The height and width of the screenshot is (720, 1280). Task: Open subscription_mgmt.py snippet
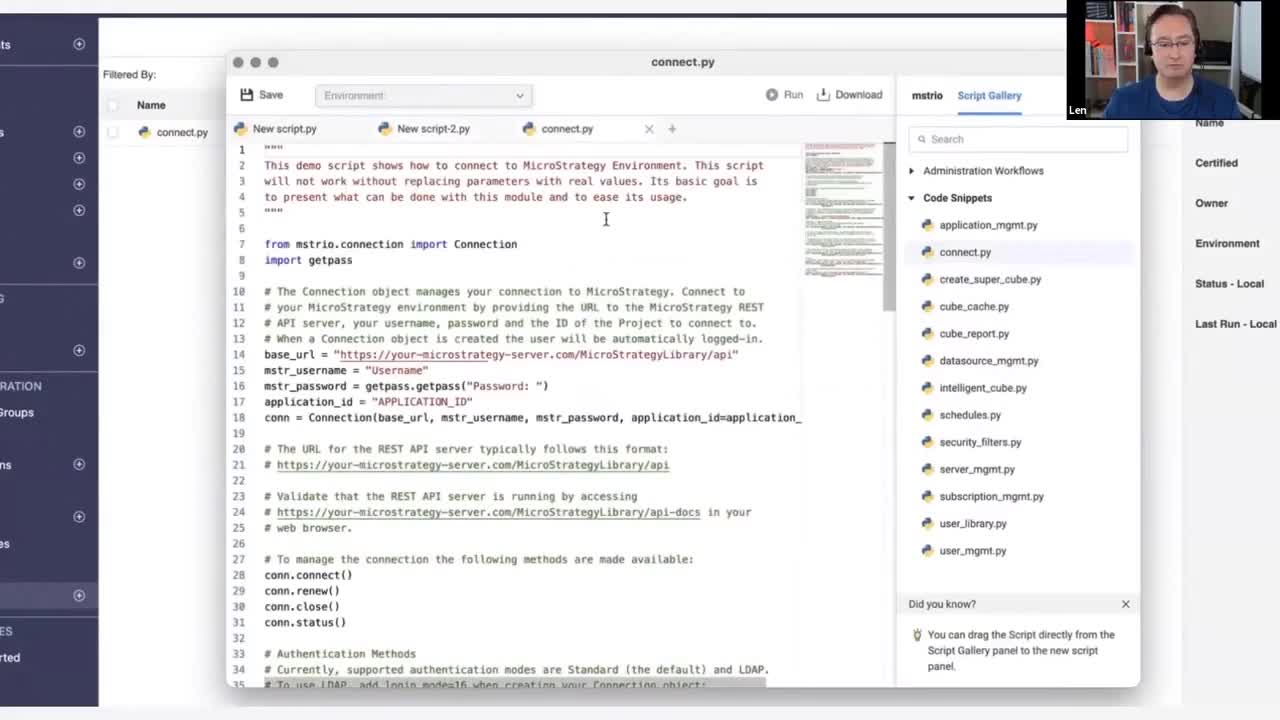coord(991,496)
